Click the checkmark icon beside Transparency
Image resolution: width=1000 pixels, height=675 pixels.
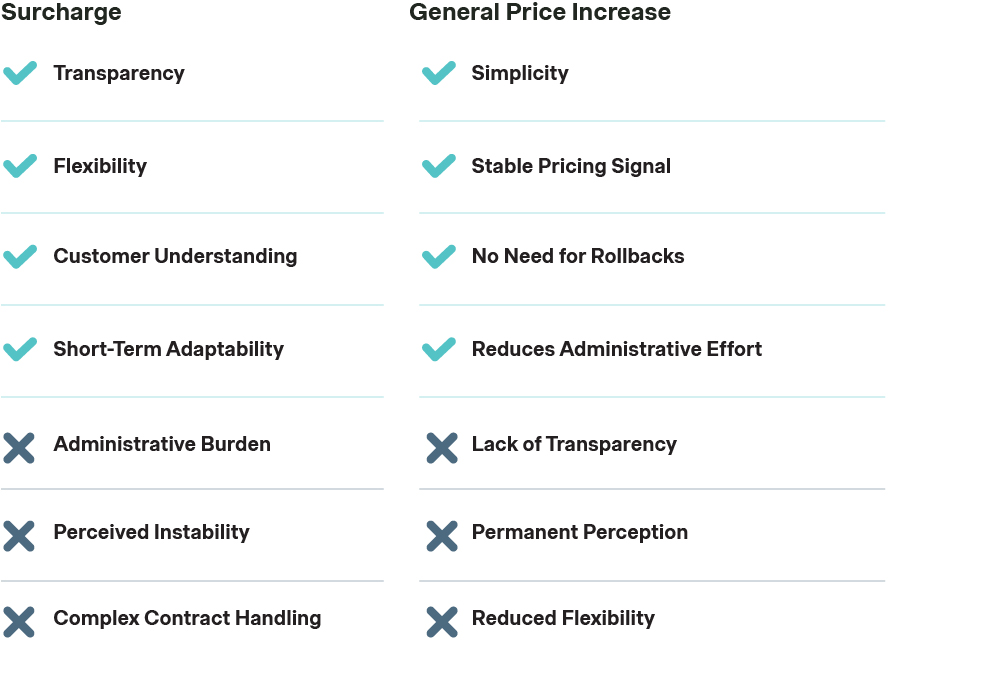click(x=20, y=73)
